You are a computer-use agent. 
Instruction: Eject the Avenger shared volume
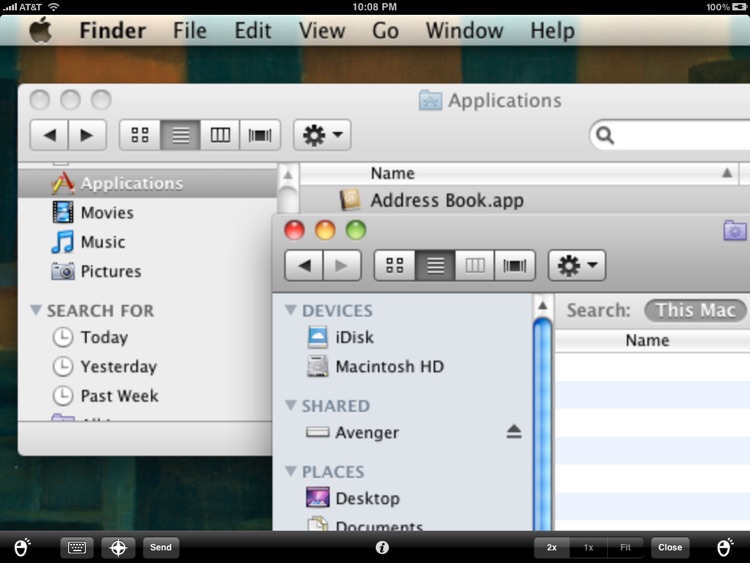(x=514, y=432)
